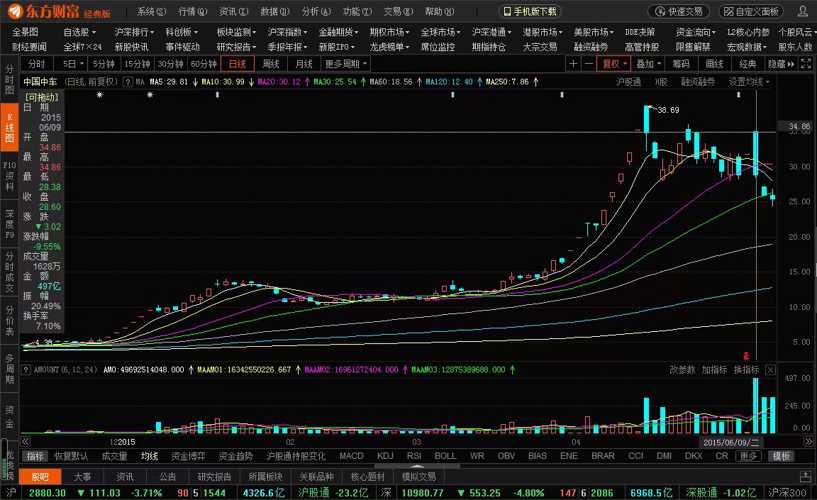Click the 快速交易 button
The width and height of the screenshot is (817, 500).
tap(678, 11)
